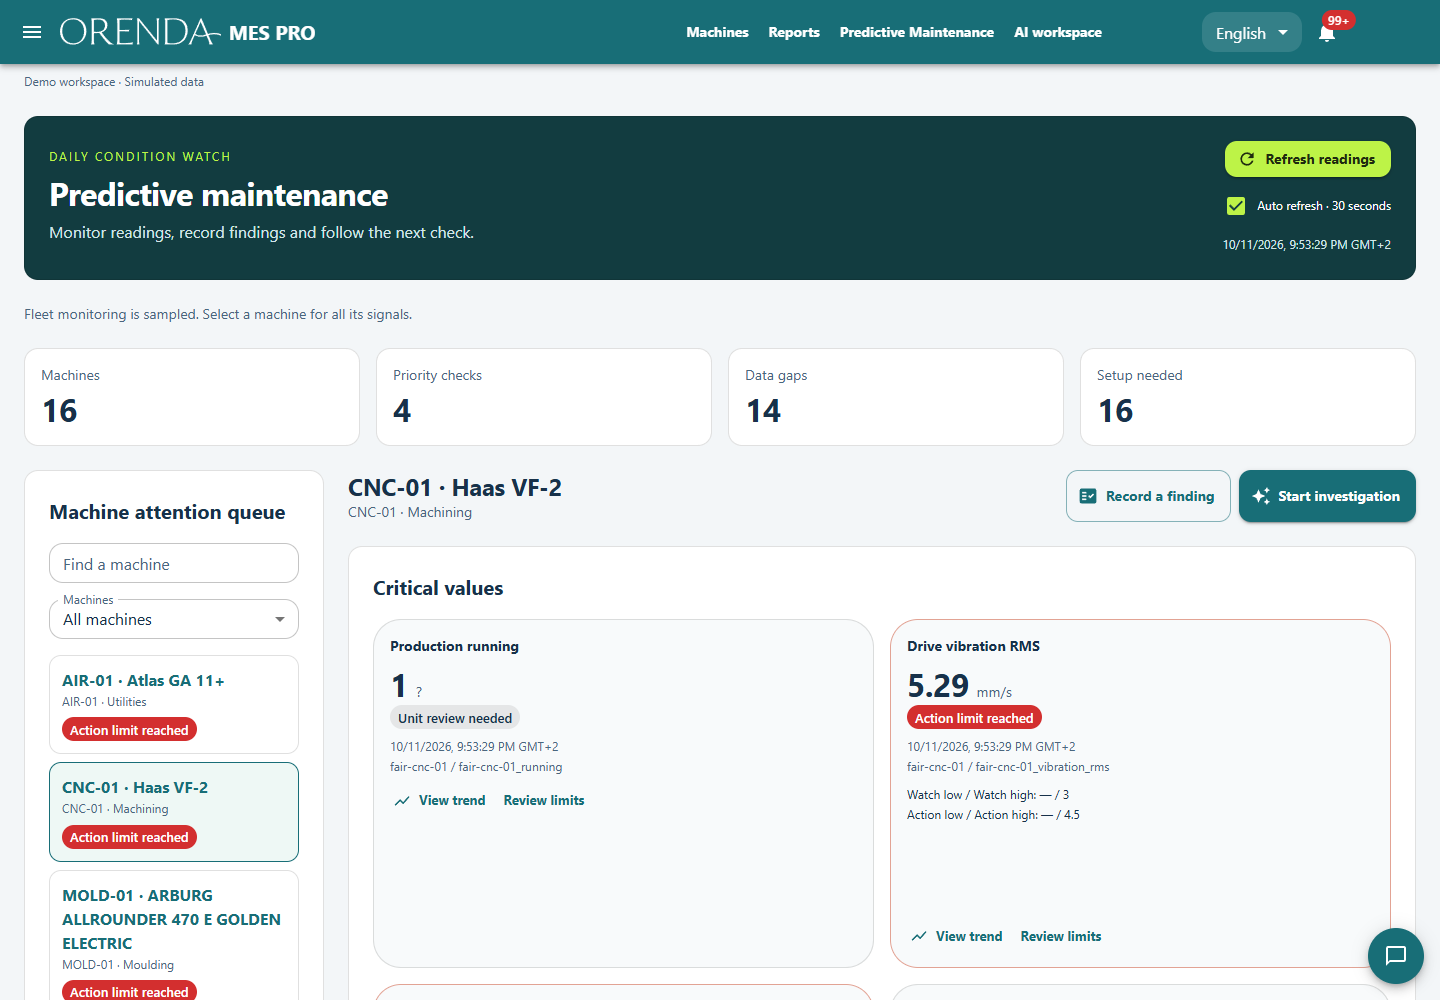Click the Priority checks card showing 4
Screen dimensions: 1440x1000
(x=544, y=397)
